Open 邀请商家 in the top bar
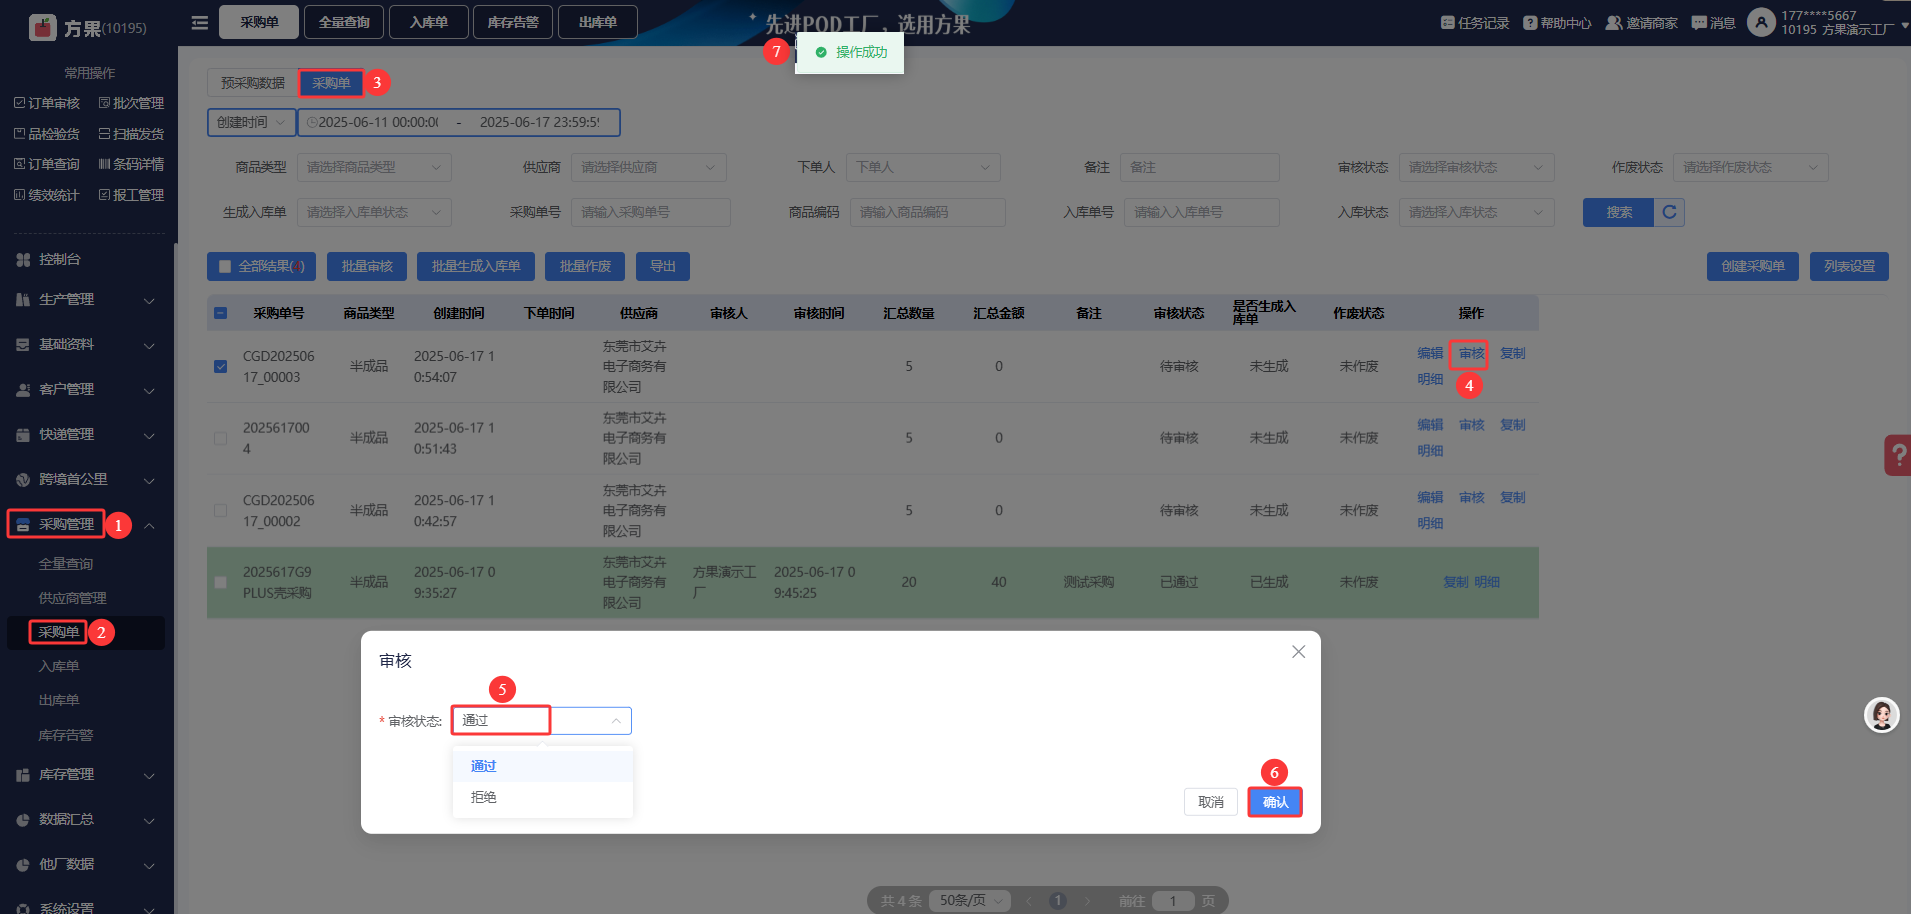 pos(1642,23)
